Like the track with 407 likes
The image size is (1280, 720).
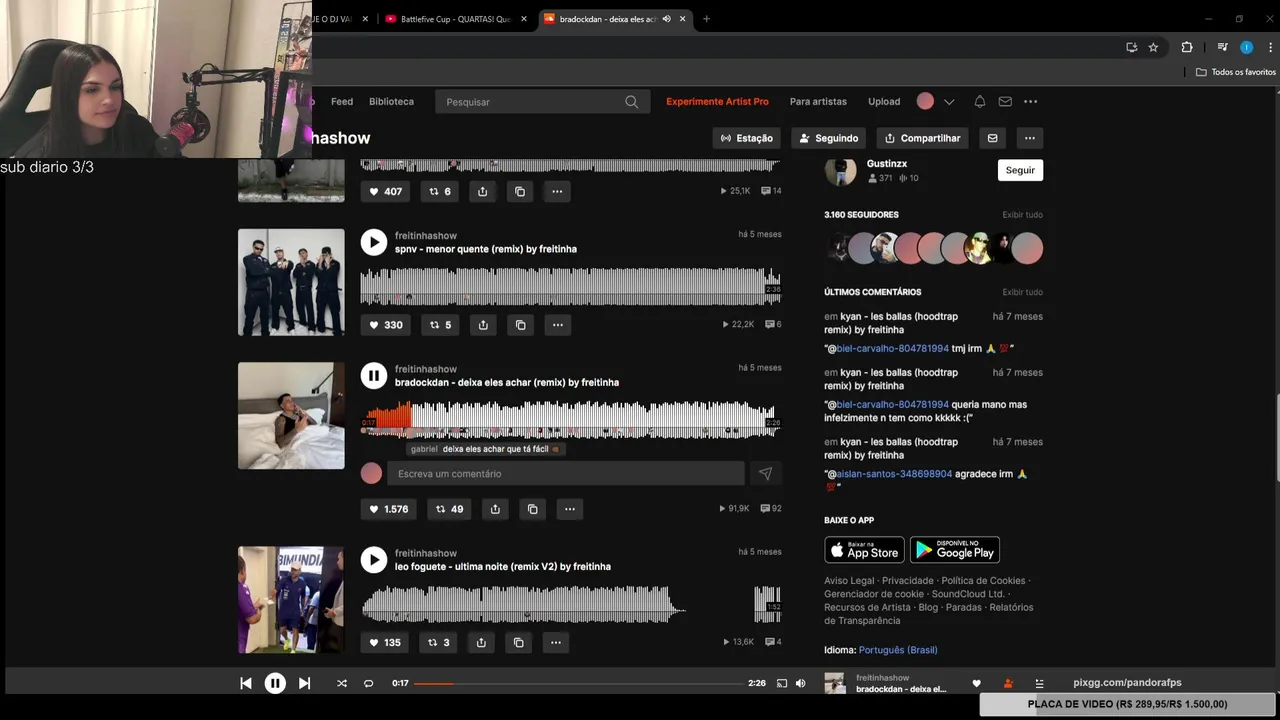tap(386, 191)
